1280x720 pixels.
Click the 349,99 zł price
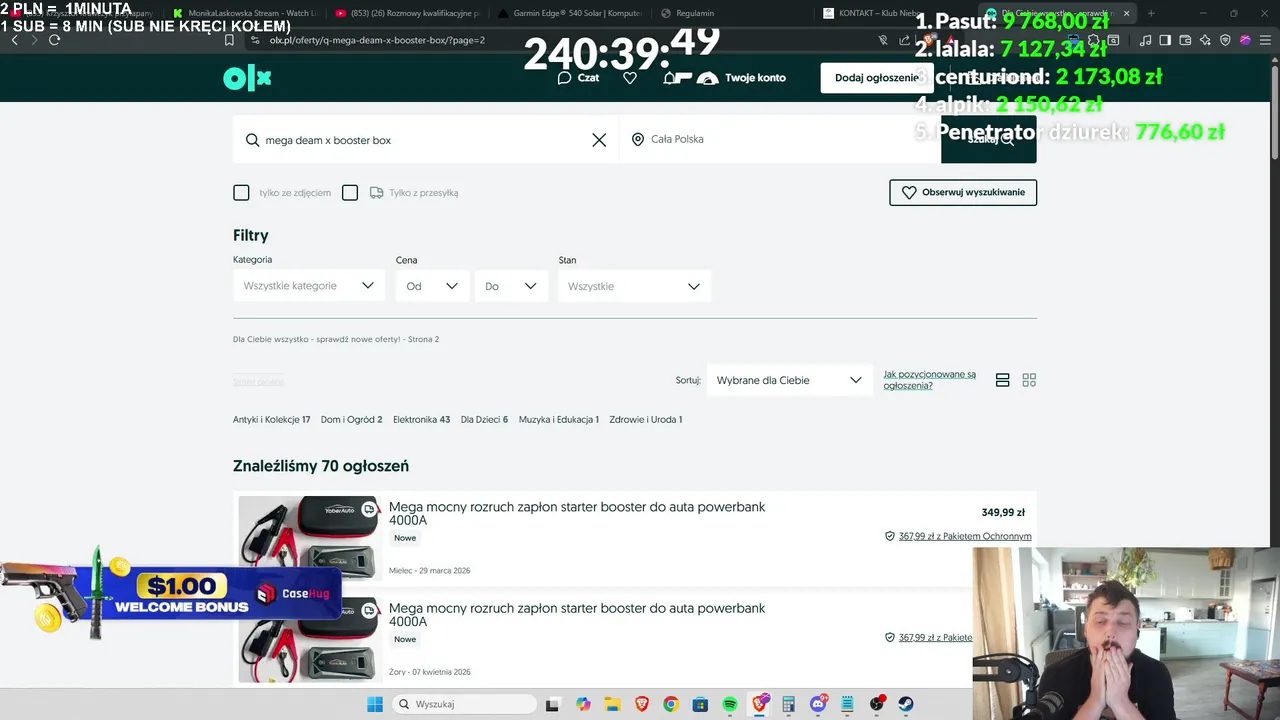coord(1003,512)
